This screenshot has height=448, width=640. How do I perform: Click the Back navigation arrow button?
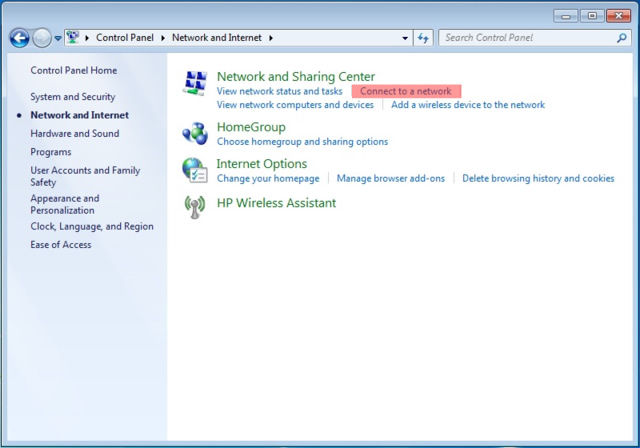20,38
